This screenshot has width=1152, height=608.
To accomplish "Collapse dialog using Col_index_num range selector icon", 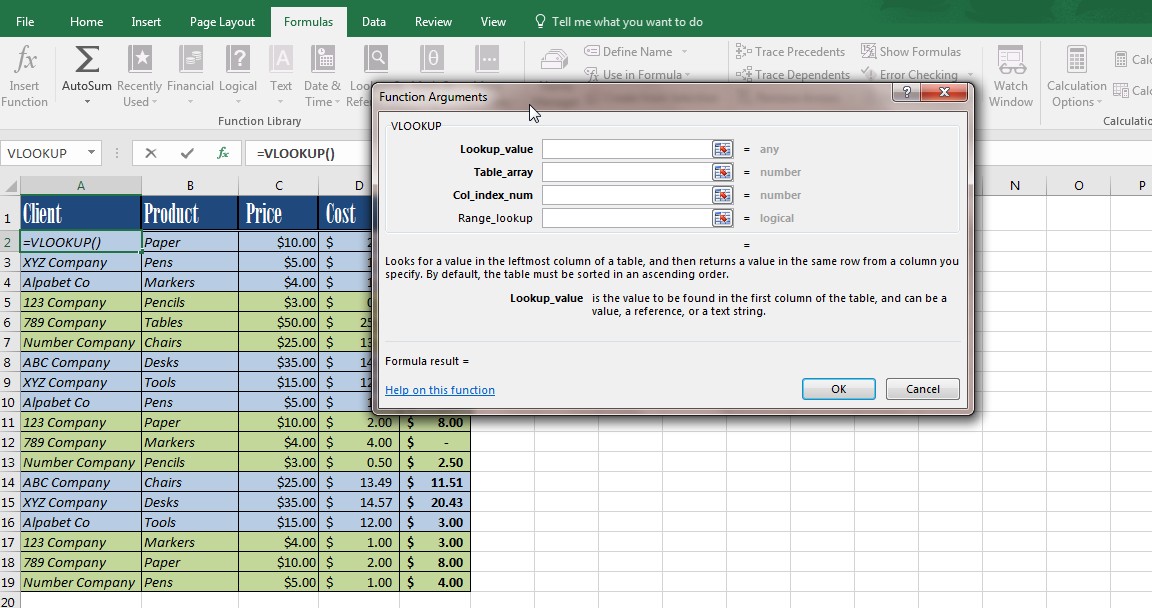I will [723, 195].
